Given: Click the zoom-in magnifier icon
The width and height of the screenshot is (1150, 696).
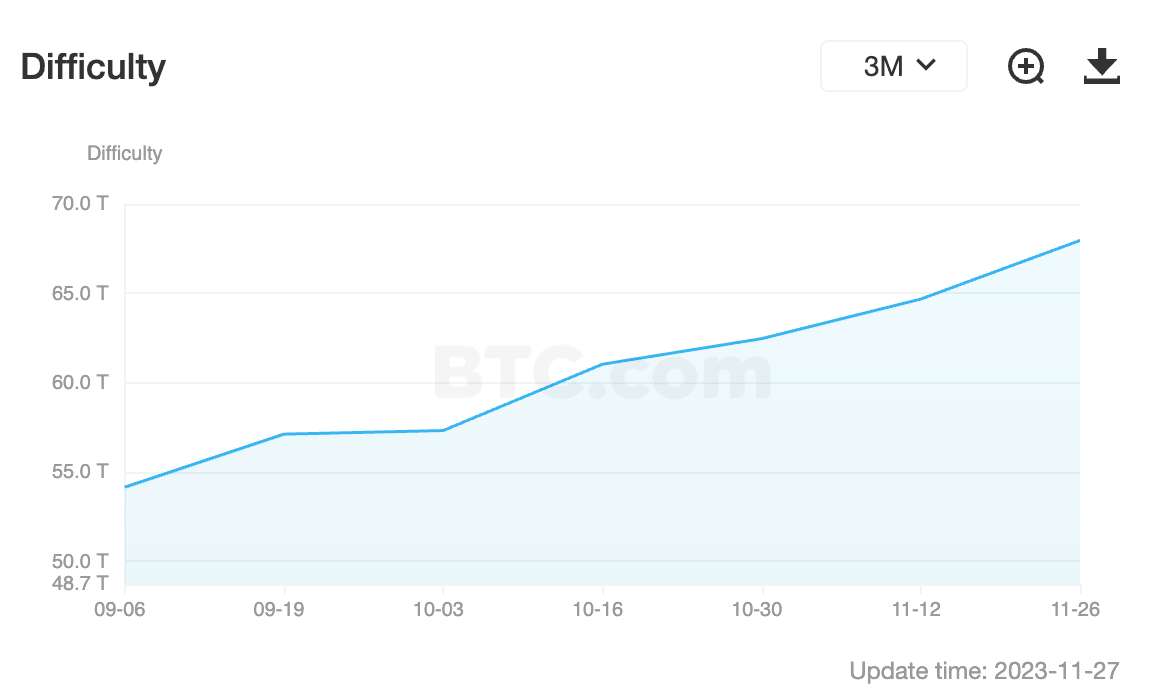Looking at the screenshot, I should (1025, 67).
